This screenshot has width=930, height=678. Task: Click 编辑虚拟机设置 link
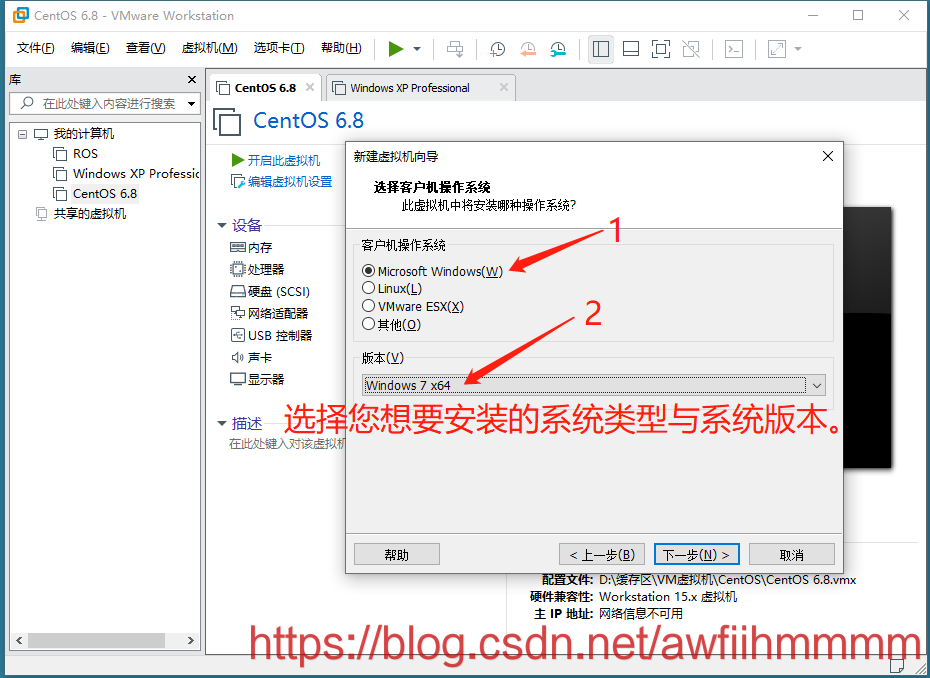point(290,182)
